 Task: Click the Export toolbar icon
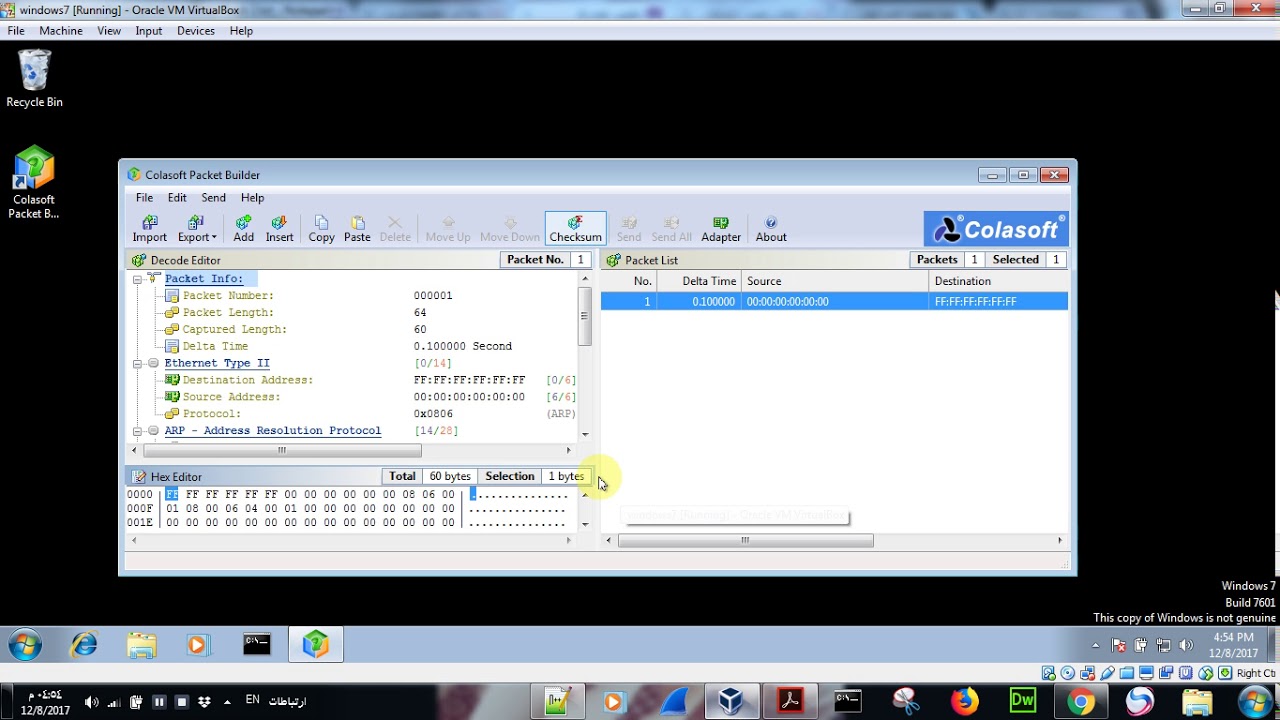195,223
